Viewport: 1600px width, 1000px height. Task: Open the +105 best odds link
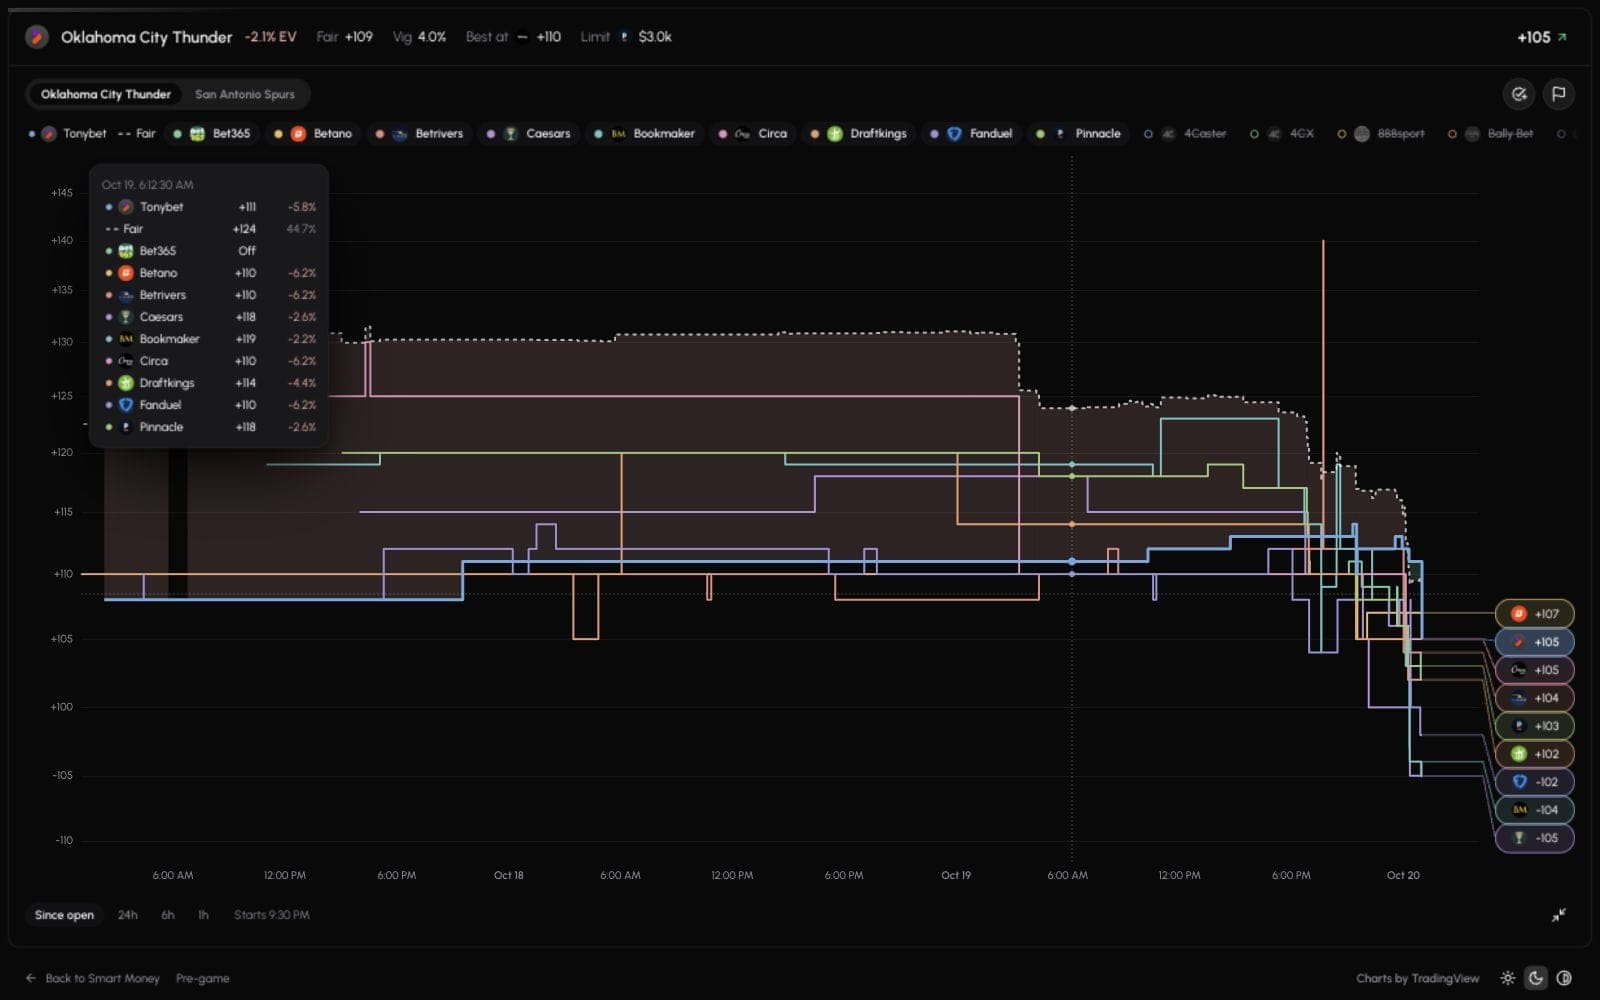coord(1542,37)
